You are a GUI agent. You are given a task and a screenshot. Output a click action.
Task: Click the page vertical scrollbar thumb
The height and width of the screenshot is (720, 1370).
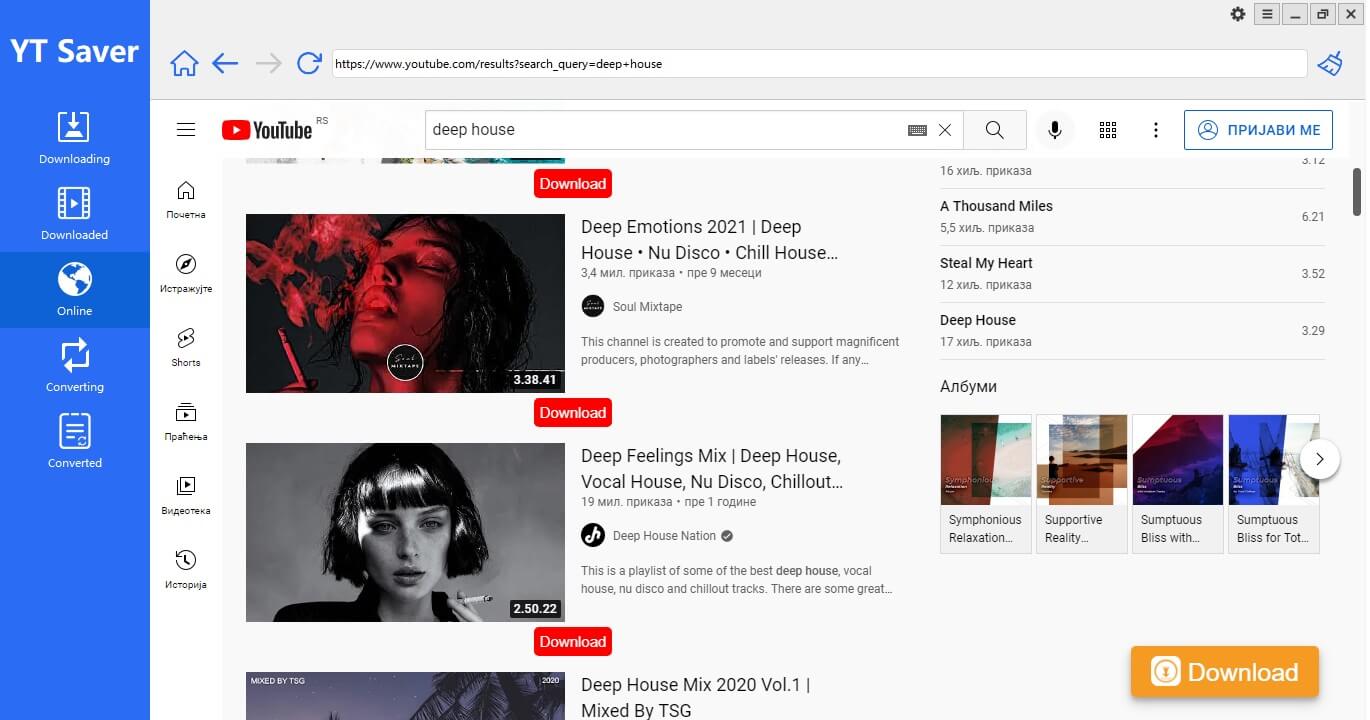point(1357,192)
